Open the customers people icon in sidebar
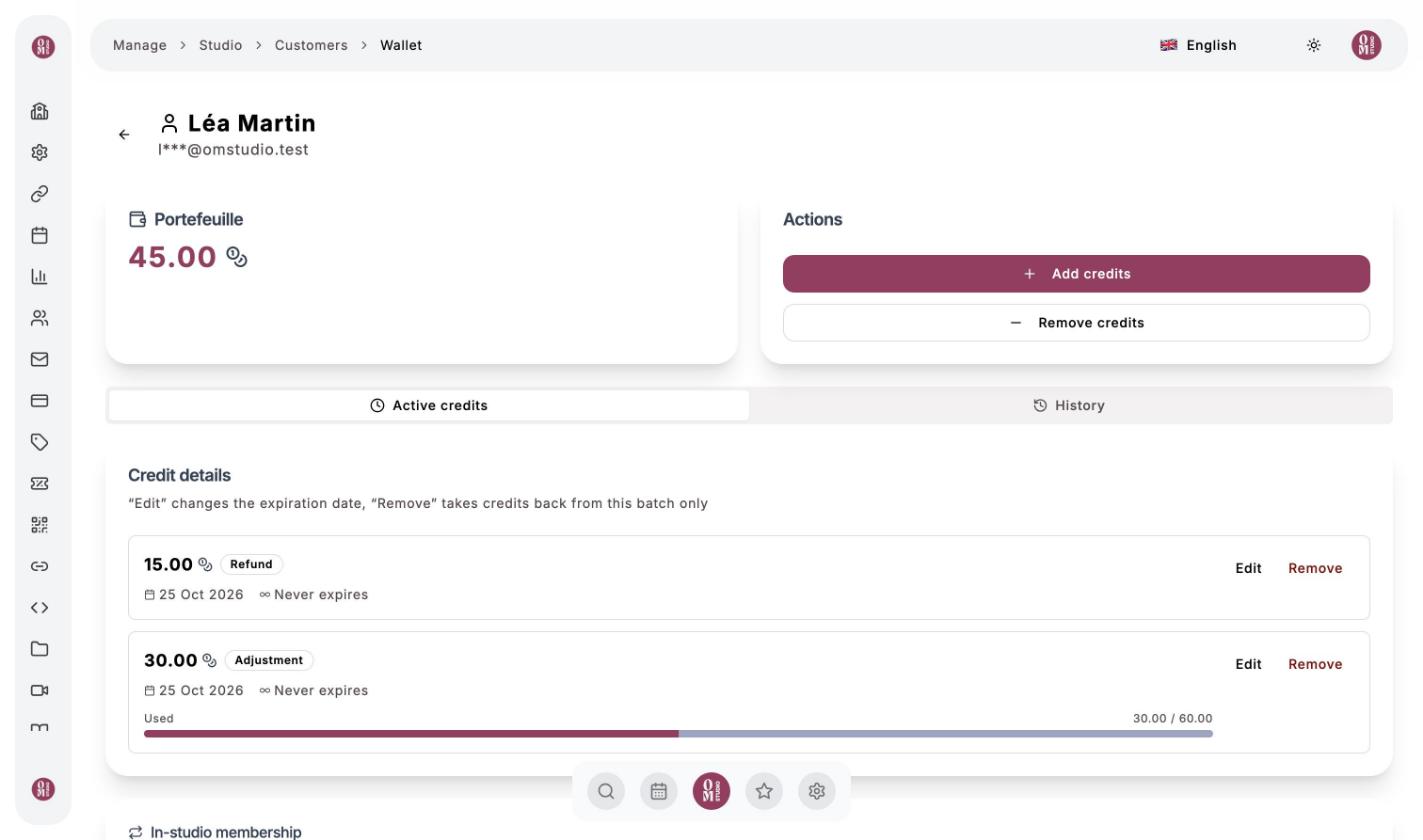 (40, 319)
